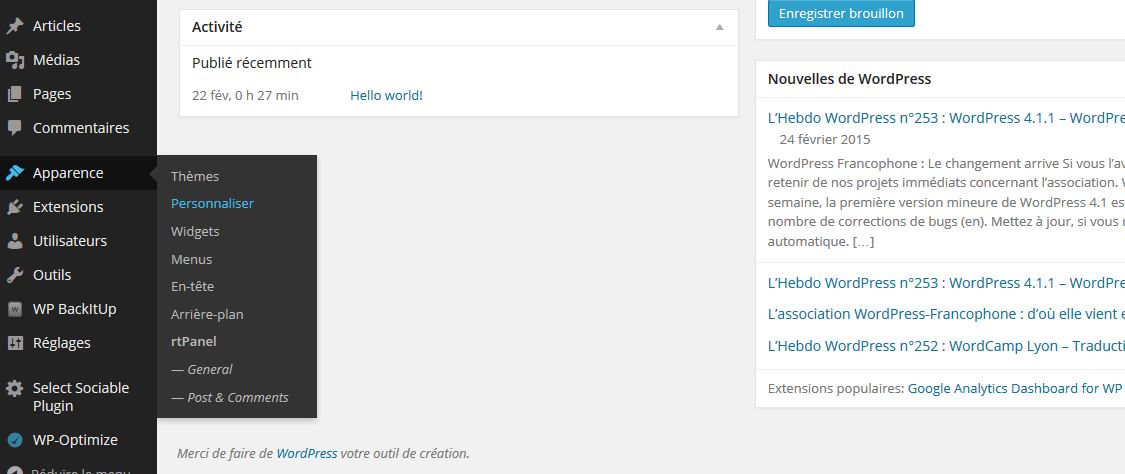1125x474 pixels.
Task: Click the Utilisateurs person icon
Action: tap(15, 241)
